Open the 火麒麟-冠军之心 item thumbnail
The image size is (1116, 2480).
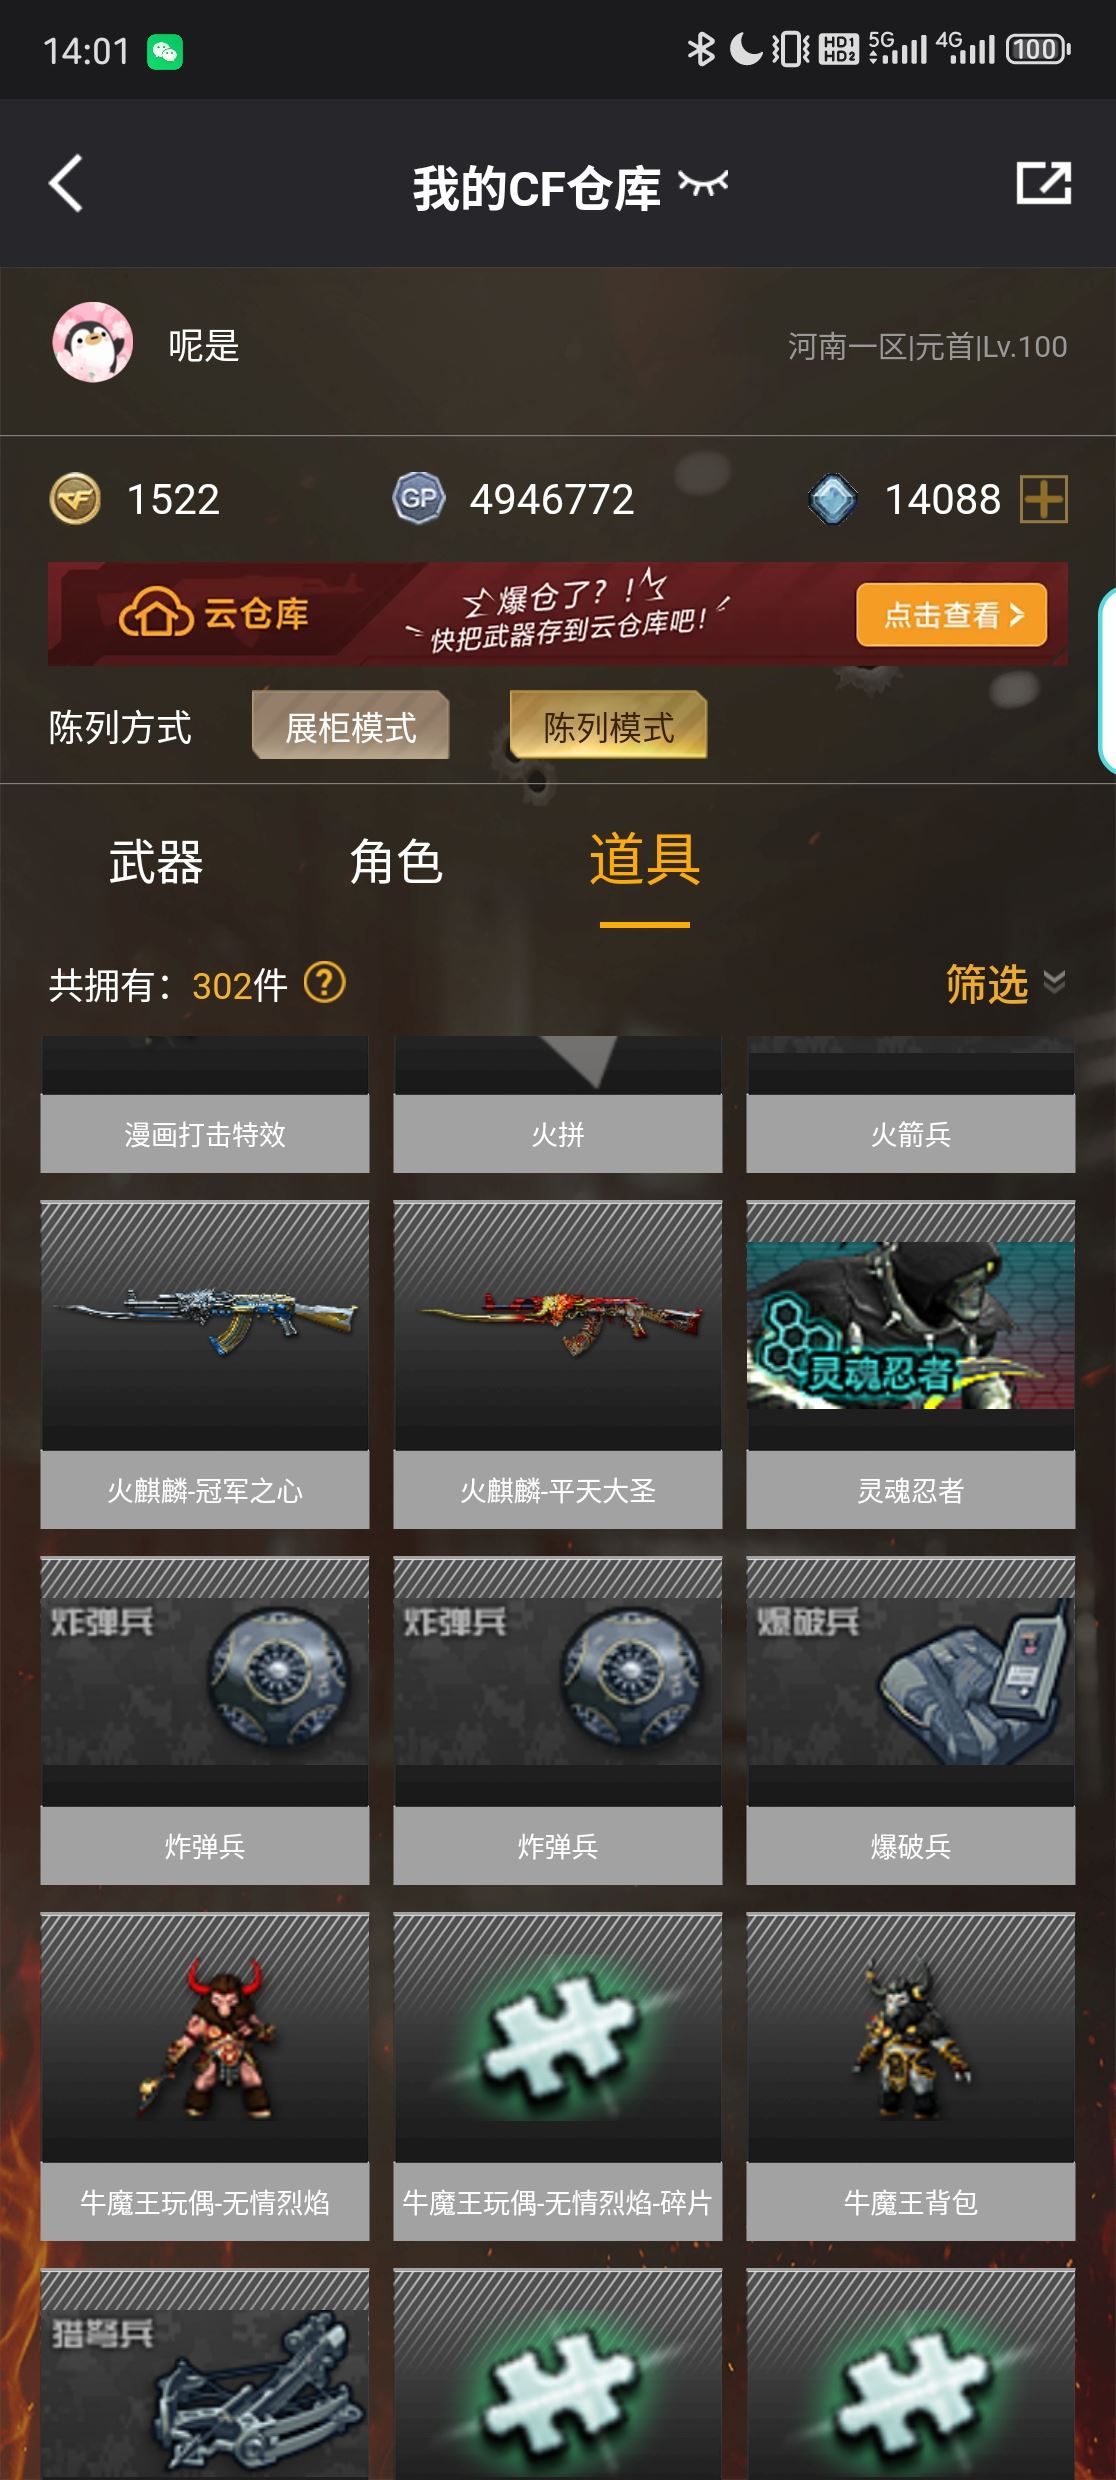coord(205,1326)
